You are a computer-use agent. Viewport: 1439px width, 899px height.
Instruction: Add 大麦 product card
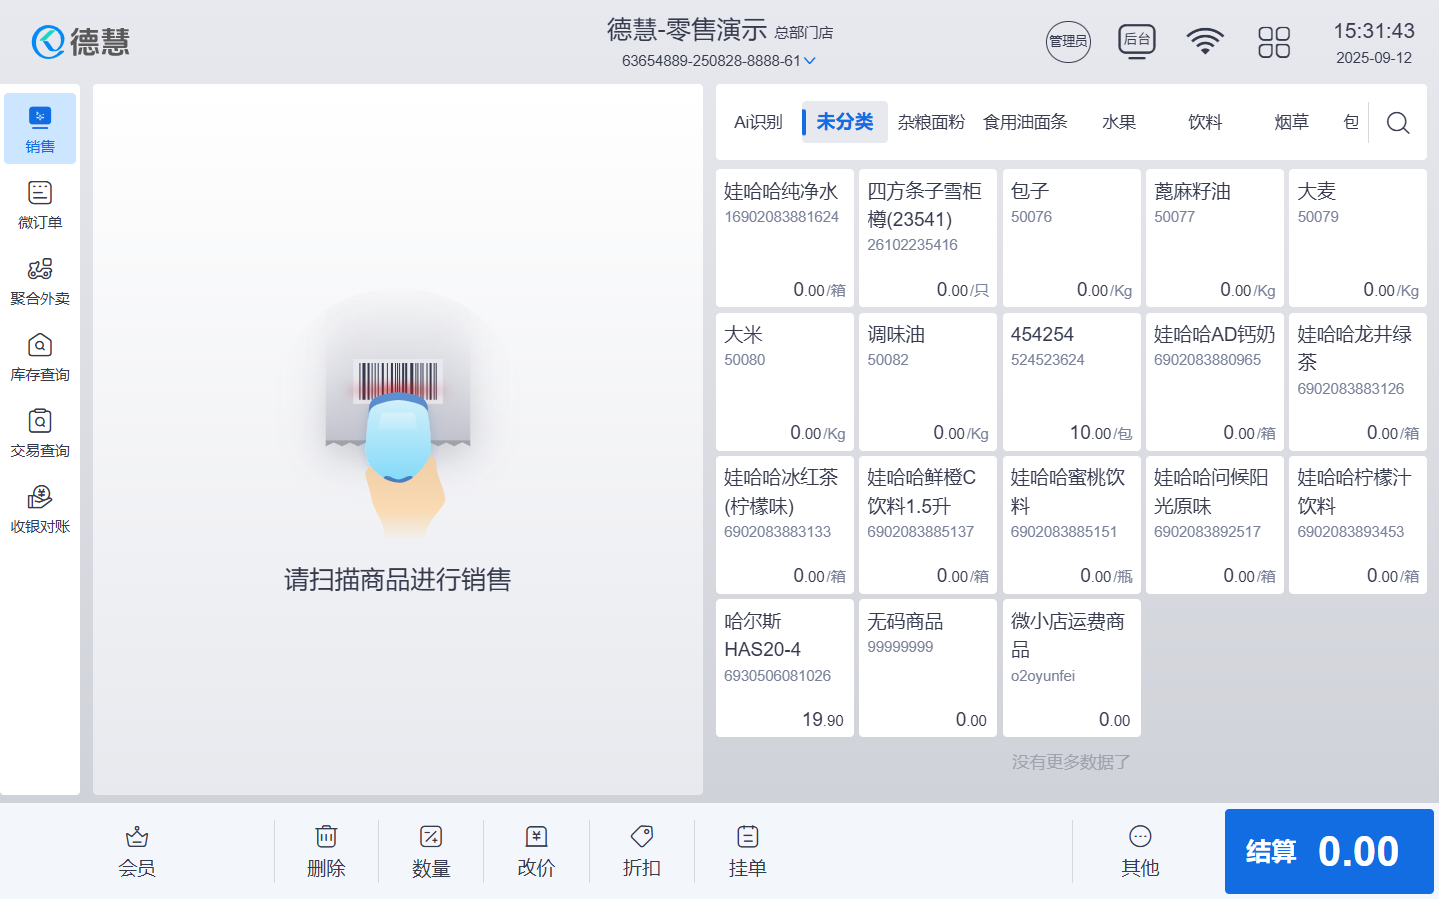coord(1358,238)
